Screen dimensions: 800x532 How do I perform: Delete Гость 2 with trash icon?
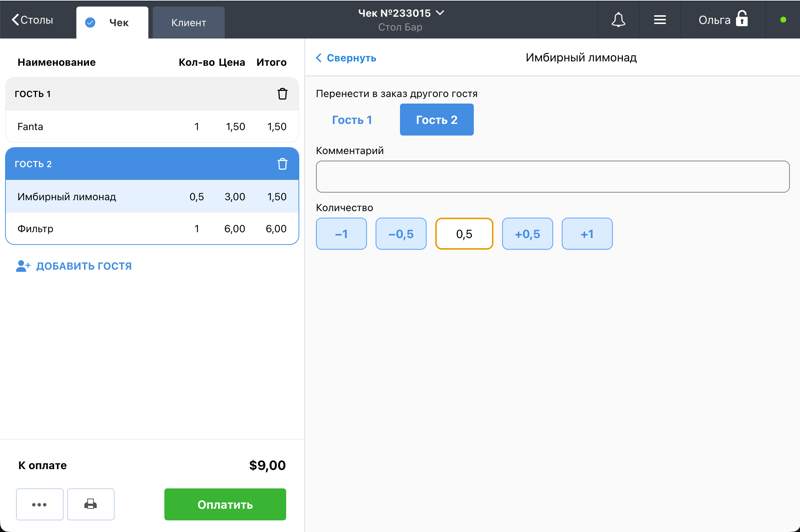282,164
